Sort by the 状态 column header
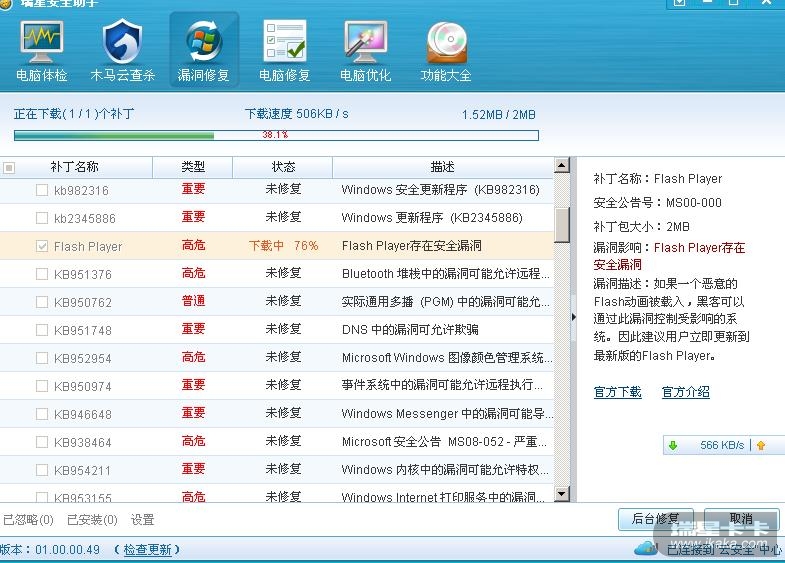 pos(283,167)
